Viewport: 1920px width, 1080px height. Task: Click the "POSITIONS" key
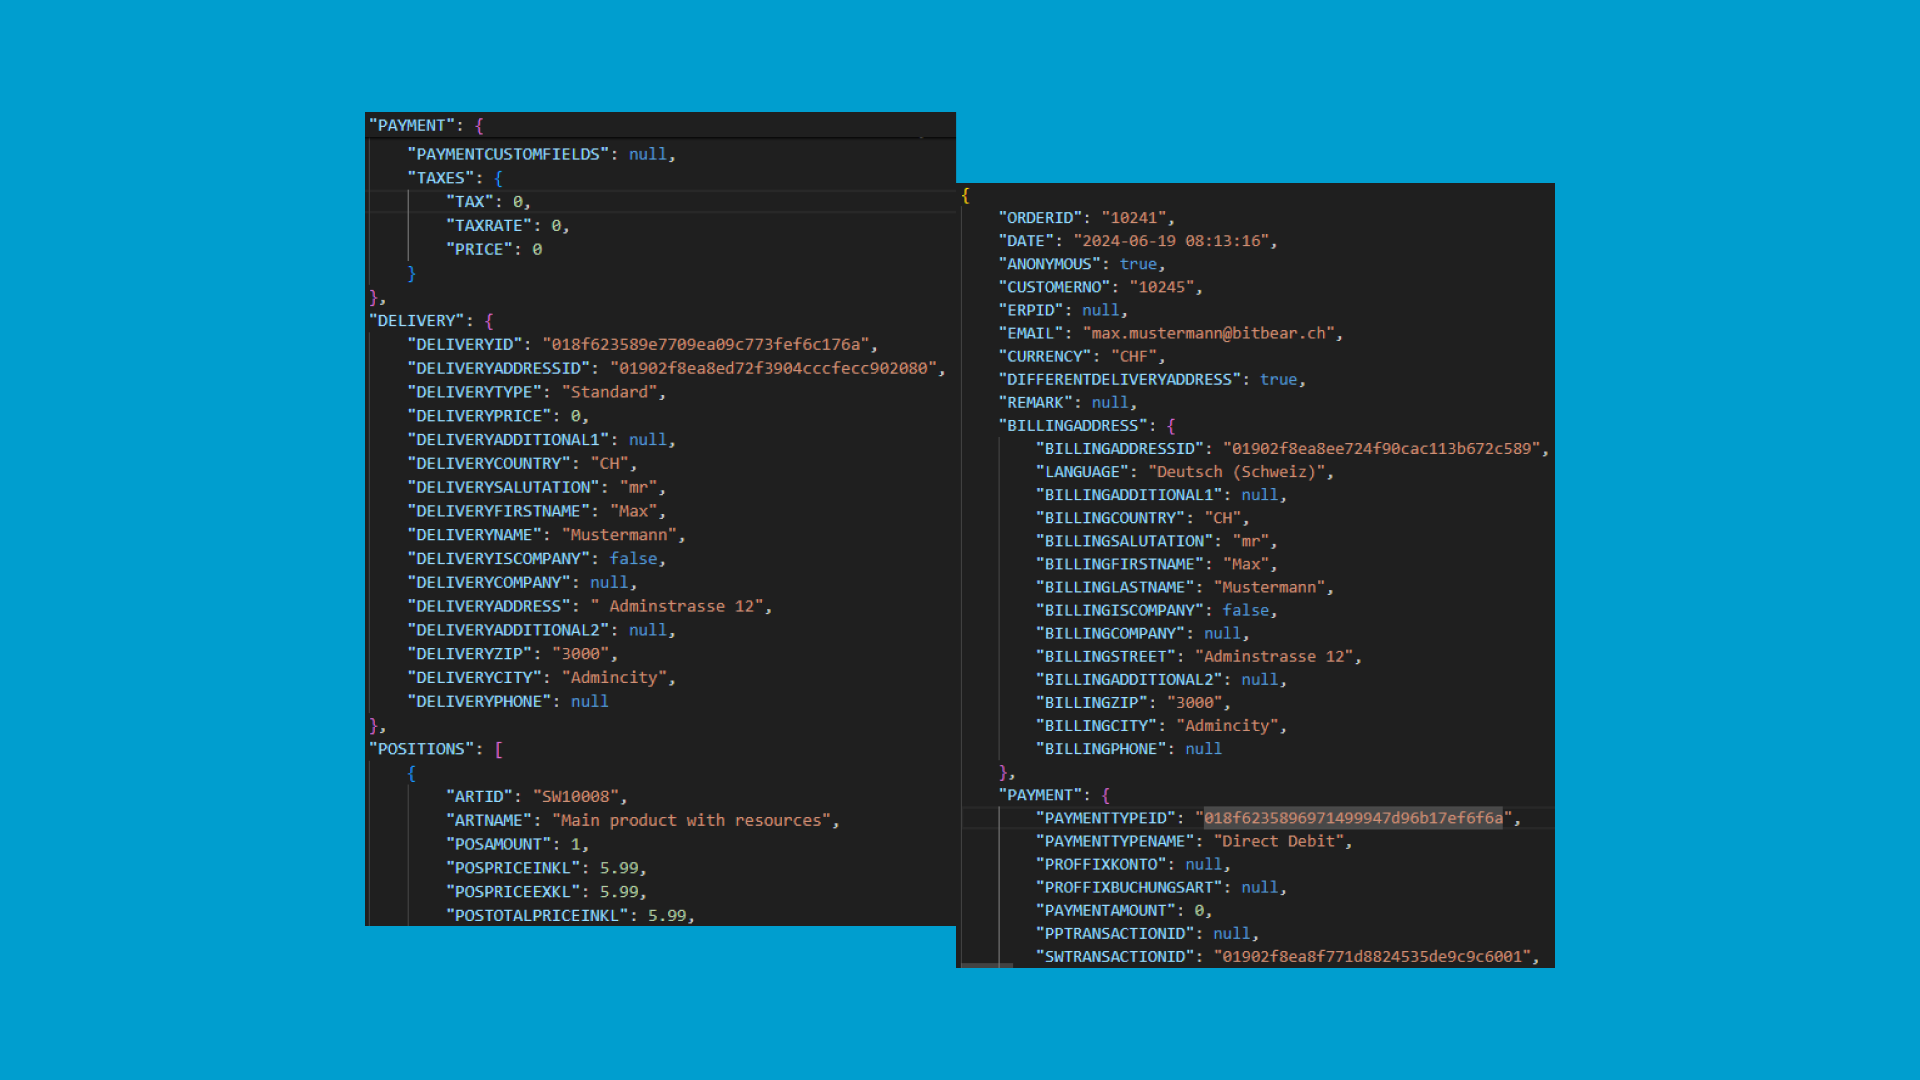pyautogui.click(x=421, y=749)
